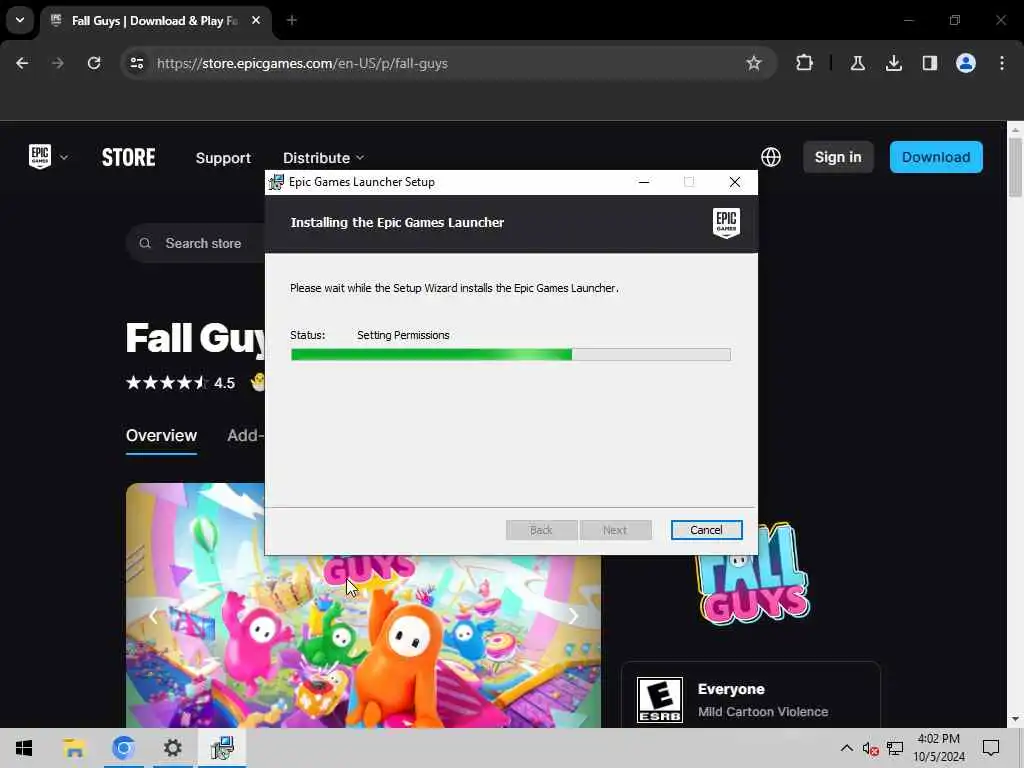Show previous carousel image arrow
The width and height of the screenshot is (1024, 768).
tap(153, 616)
